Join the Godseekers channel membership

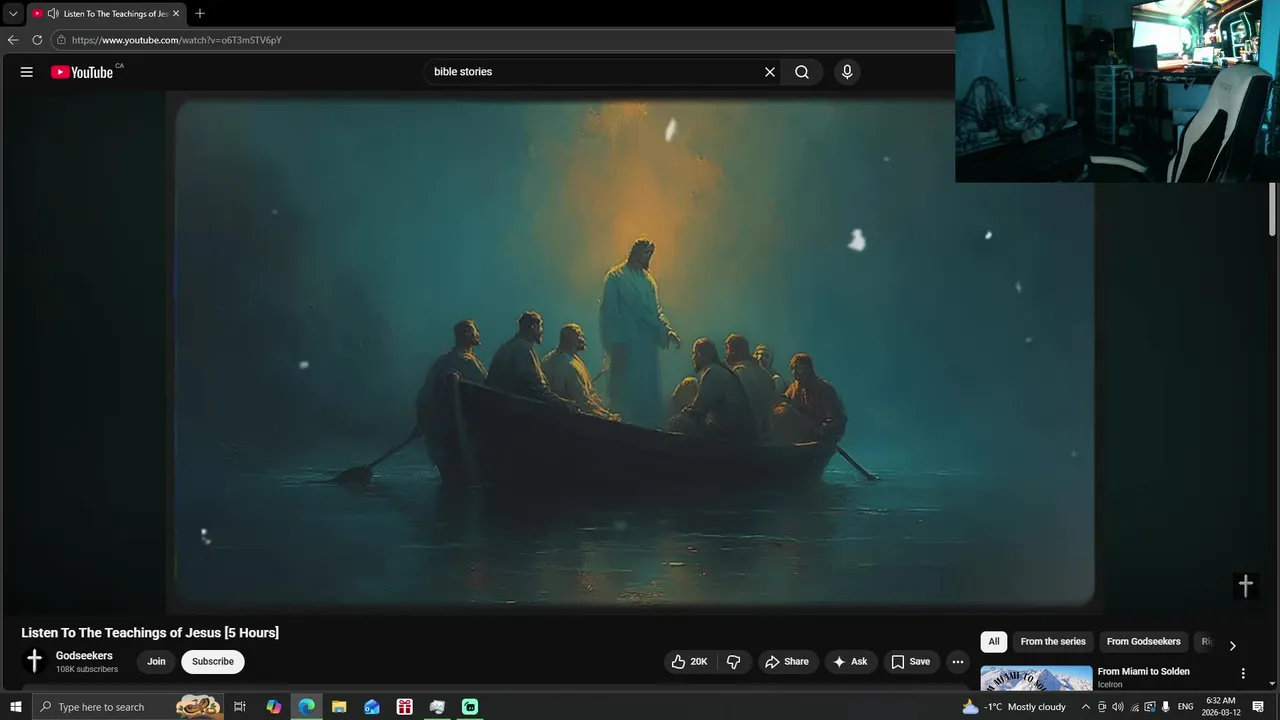[156, 662]
